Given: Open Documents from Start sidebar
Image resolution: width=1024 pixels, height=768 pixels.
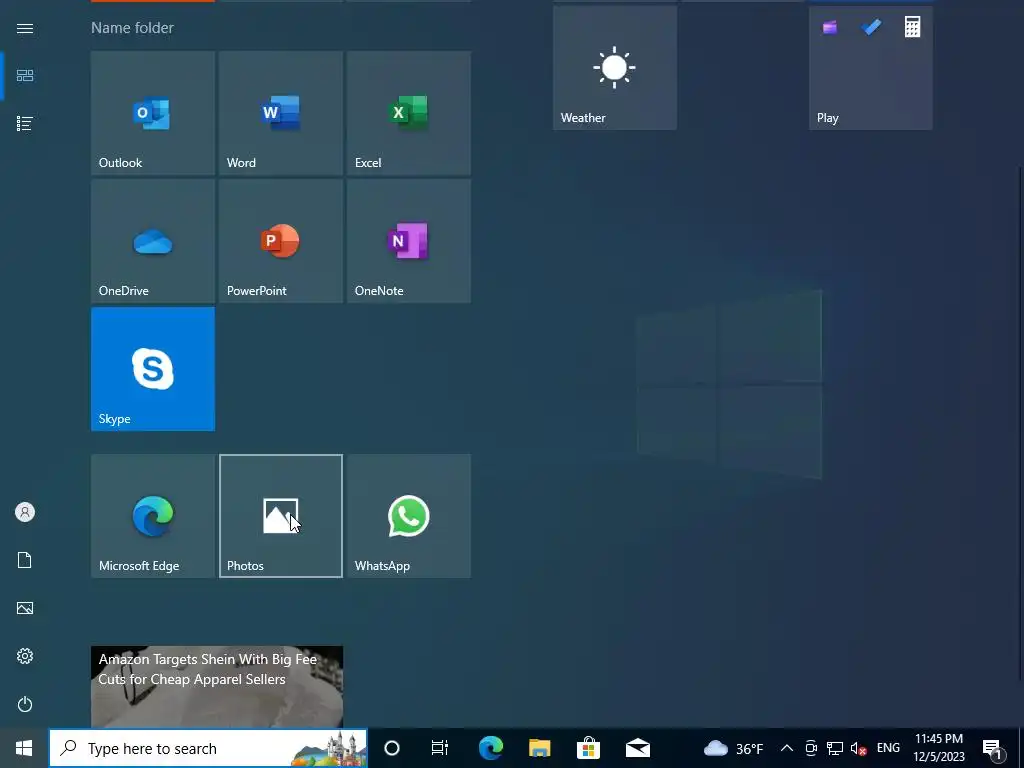Looking at the screenshot, I should pos(25,560).
